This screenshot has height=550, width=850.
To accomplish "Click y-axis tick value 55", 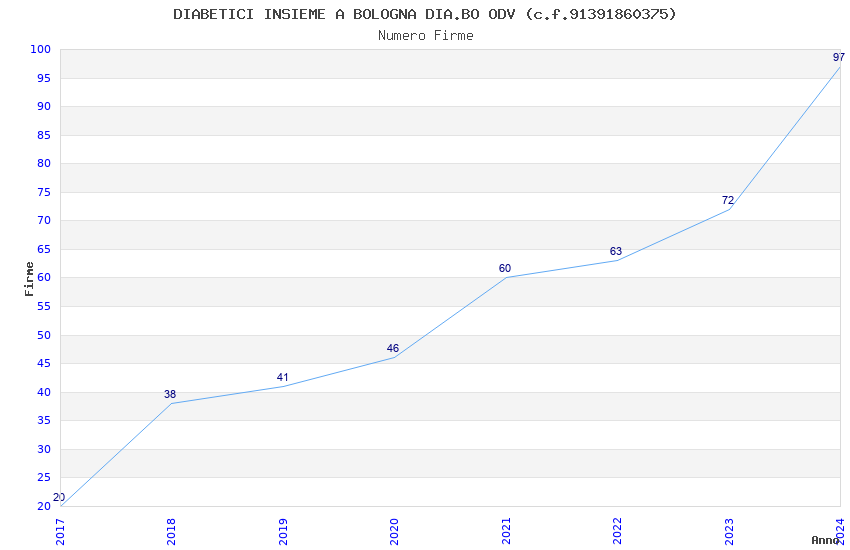I will pos(44,306).
